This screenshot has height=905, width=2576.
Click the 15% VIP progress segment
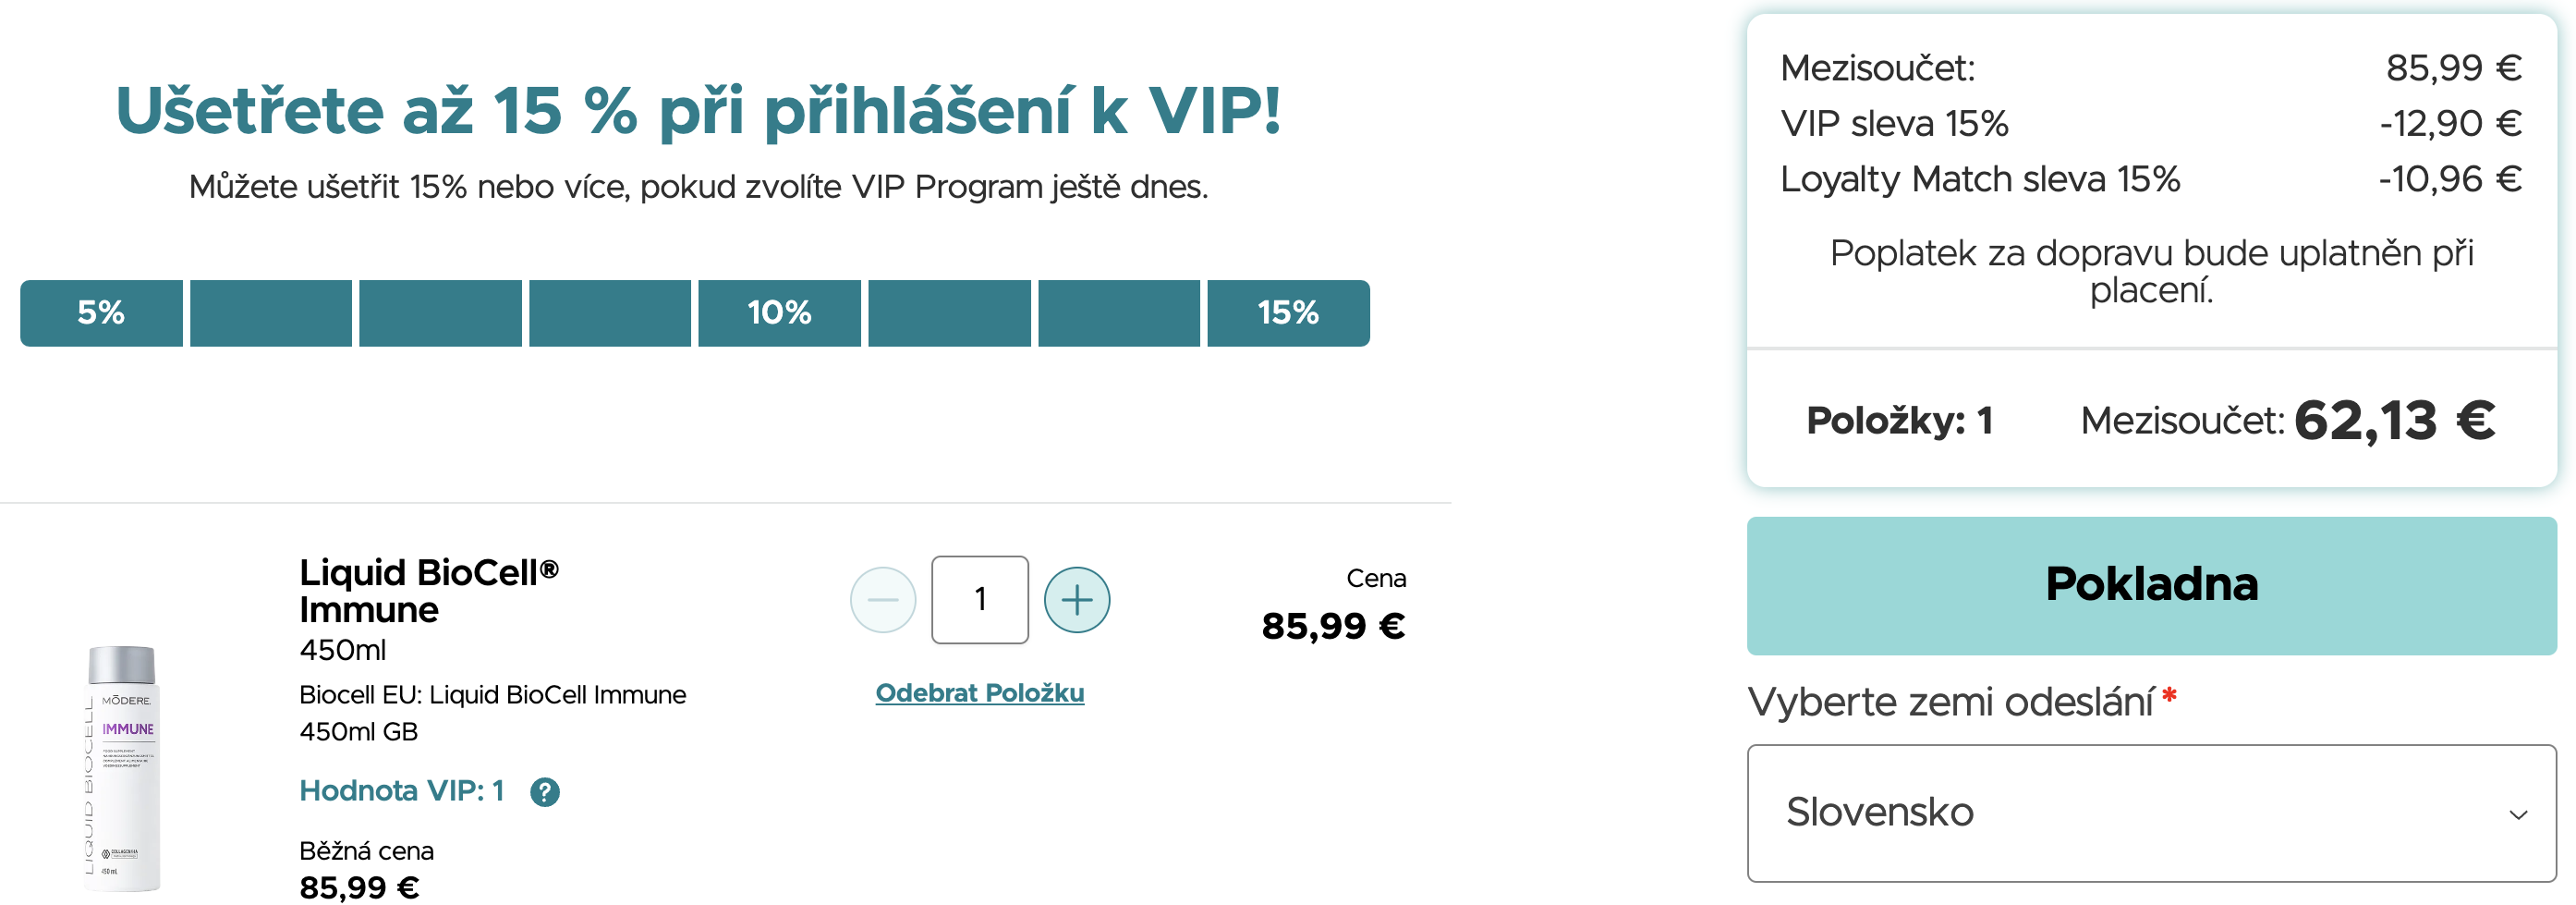(1287, 313)
